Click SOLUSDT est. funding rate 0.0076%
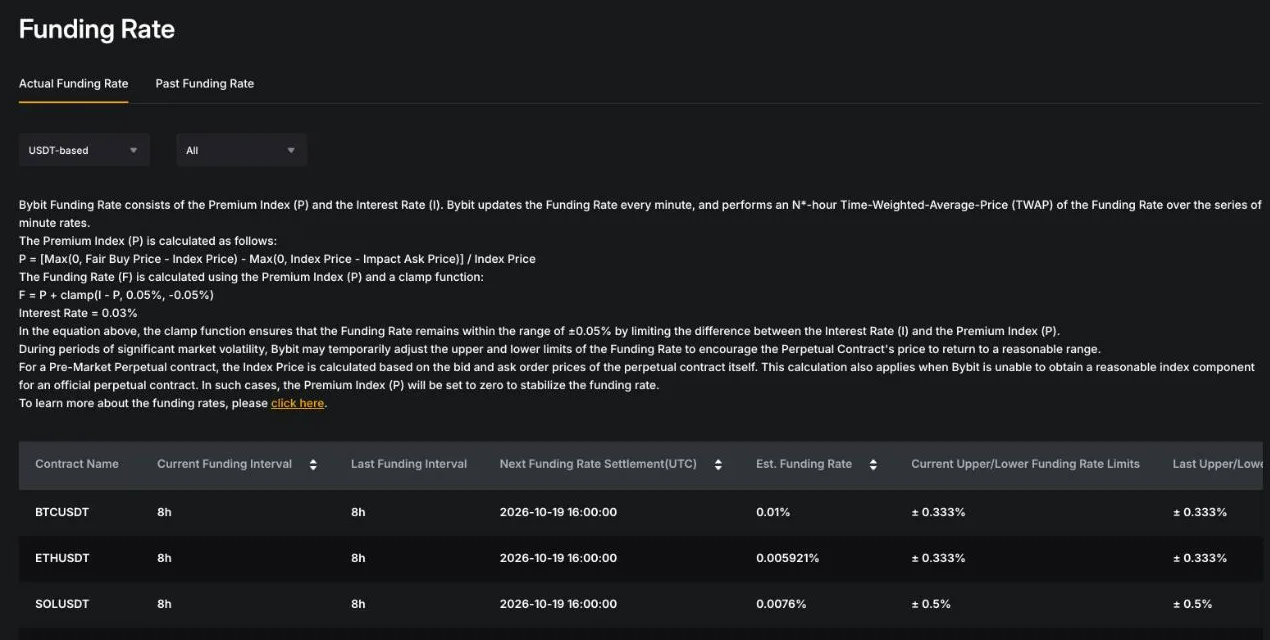This screenshot has width=1270, height=640. (781, 604)
